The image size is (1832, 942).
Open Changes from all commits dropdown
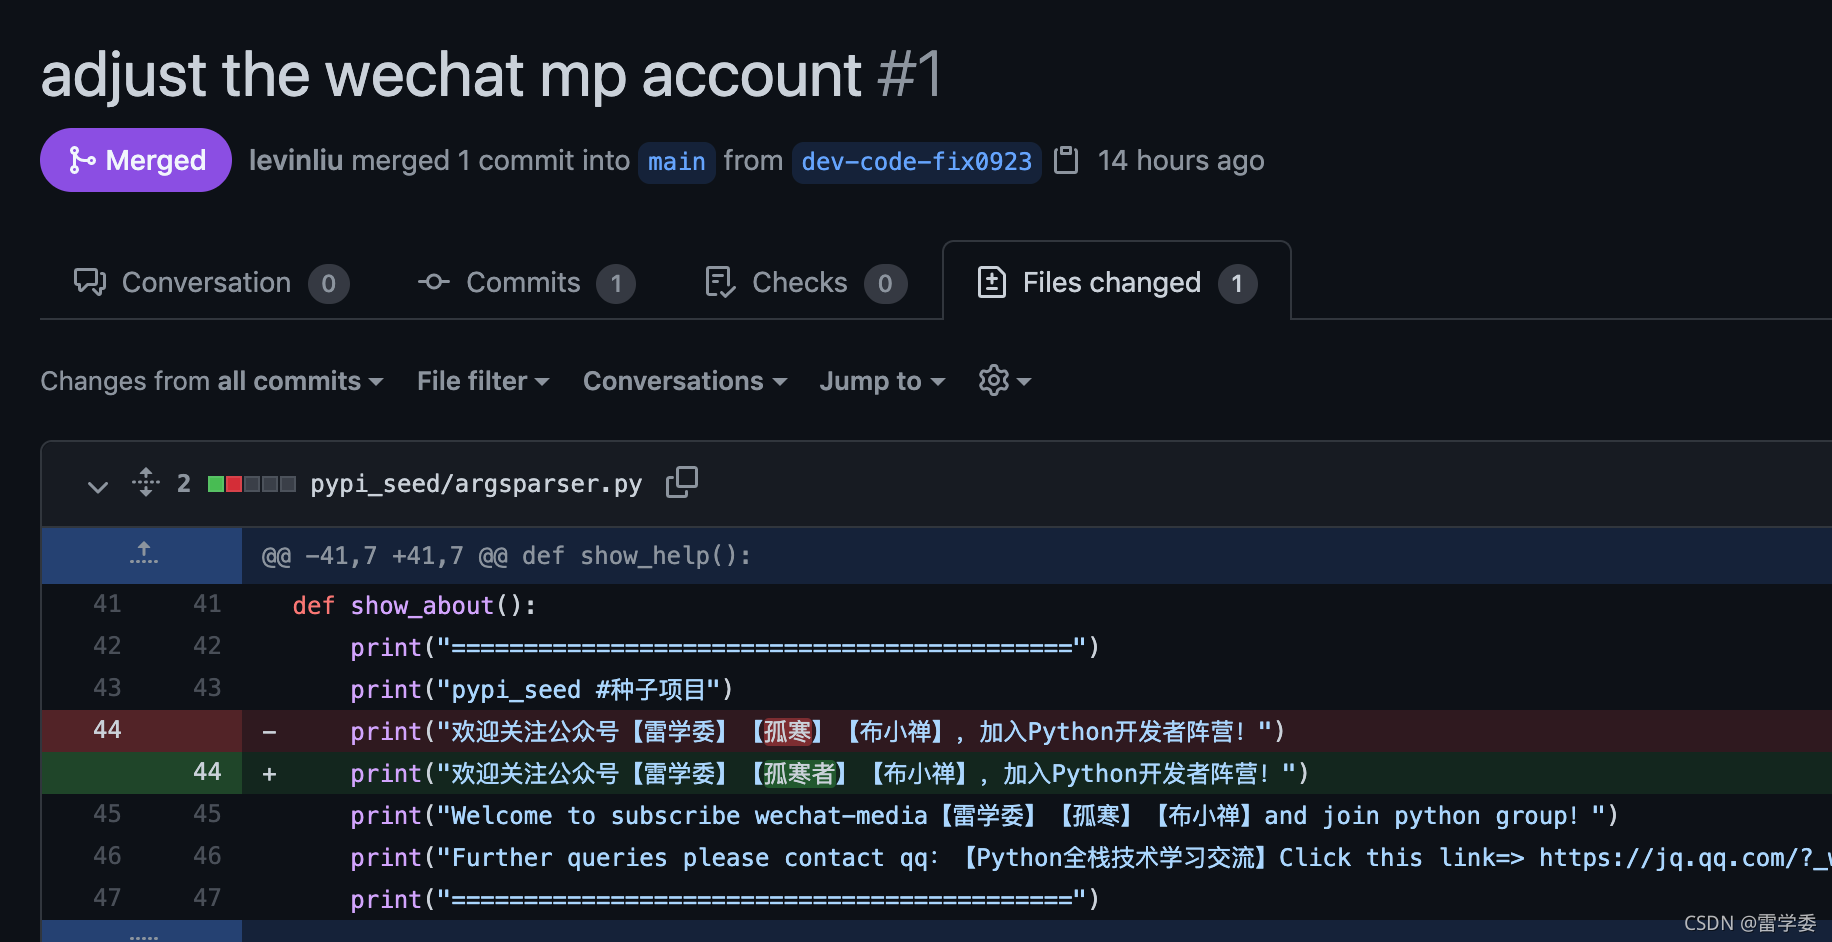click(x=212, y=381)
